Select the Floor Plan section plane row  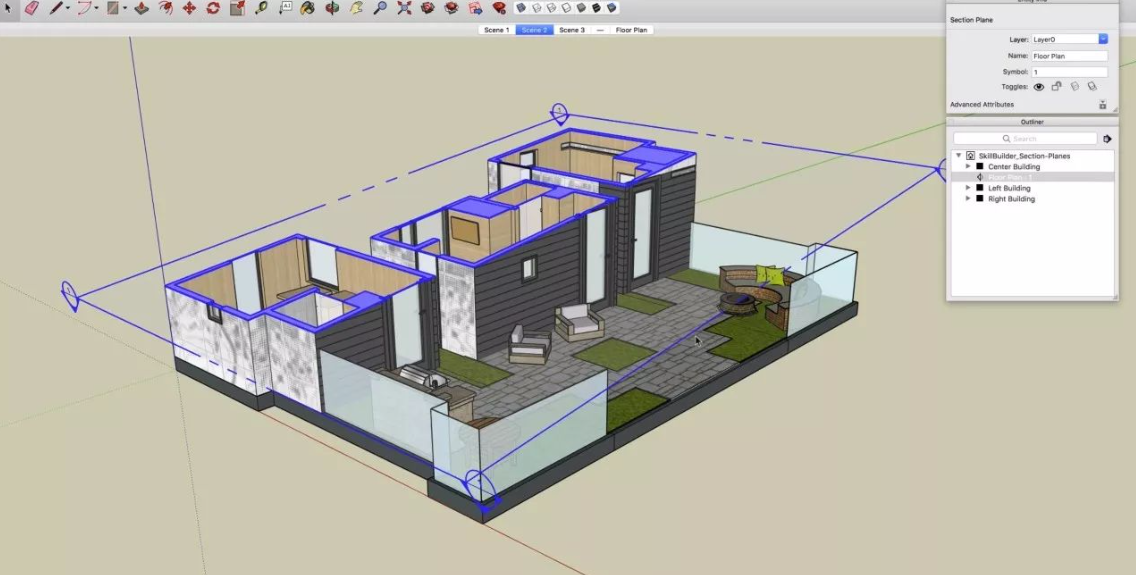pos(1032,177)
